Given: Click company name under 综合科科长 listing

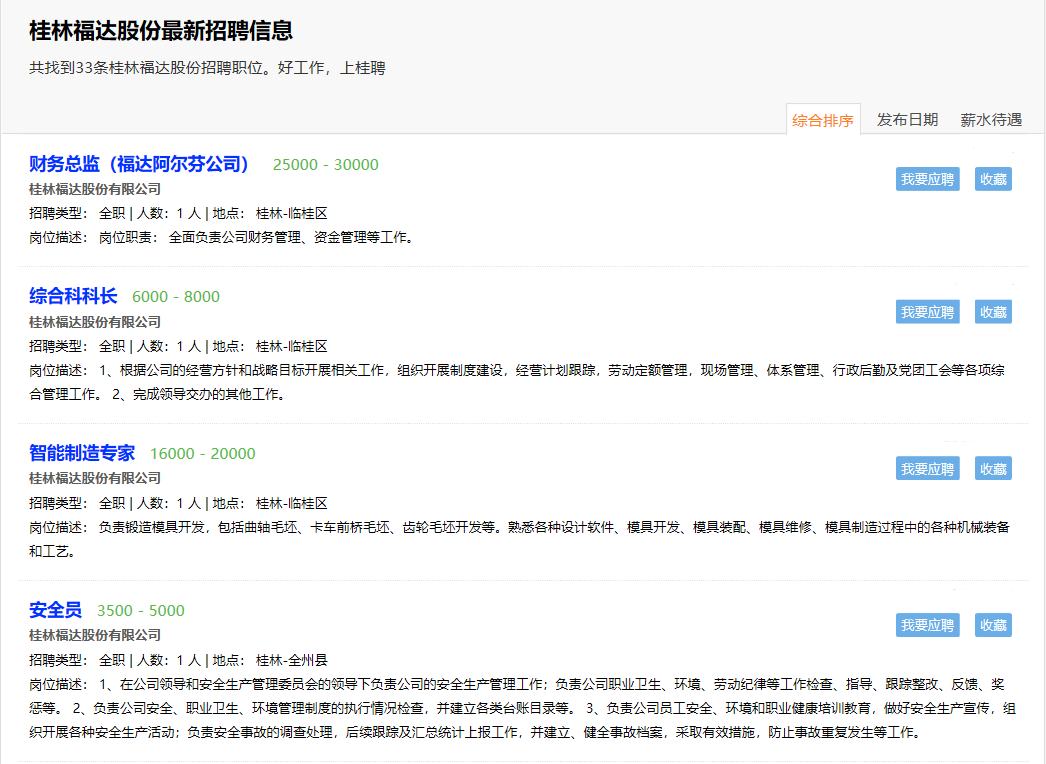Looking at the screenshot, I should tap(95, 322).
